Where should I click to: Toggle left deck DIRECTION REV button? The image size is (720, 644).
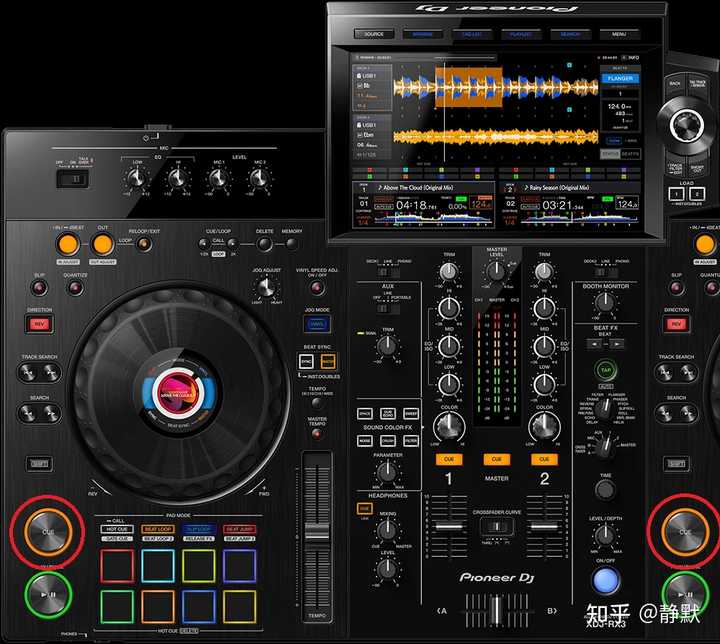tap(39, 324)
